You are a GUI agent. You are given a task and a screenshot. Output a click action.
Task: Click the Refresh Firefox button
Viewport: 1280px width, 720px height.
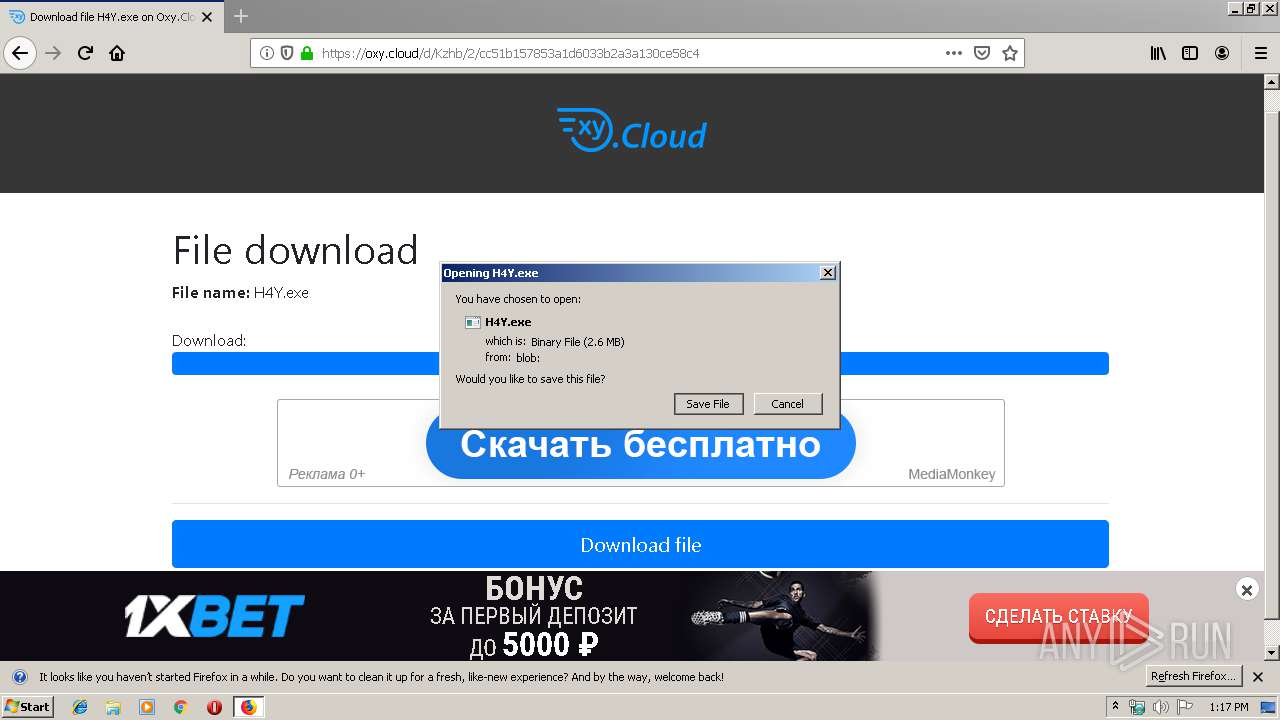[1193, 677]
